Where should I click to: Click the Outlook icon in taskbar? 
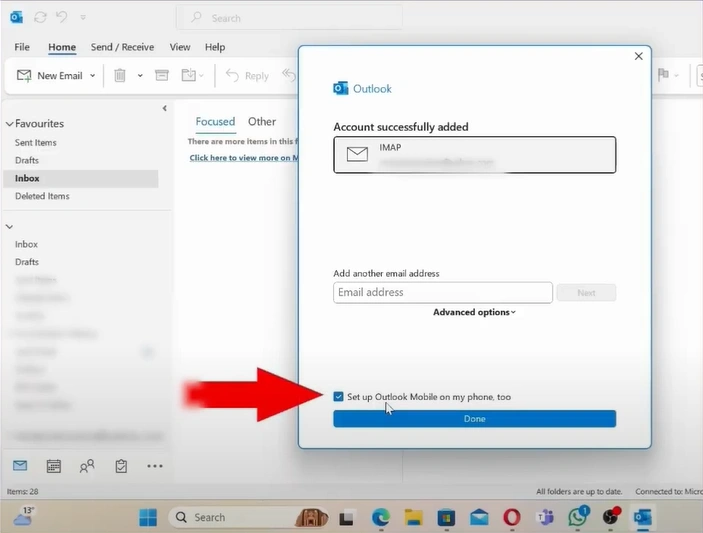[643, 517]
